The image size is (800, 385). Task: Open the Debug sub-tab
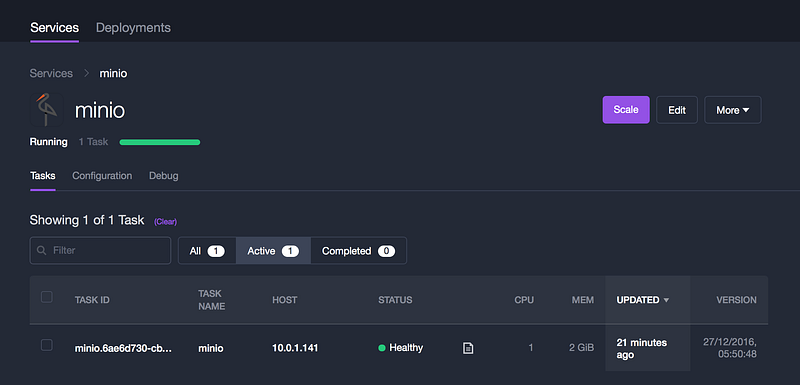164,176
